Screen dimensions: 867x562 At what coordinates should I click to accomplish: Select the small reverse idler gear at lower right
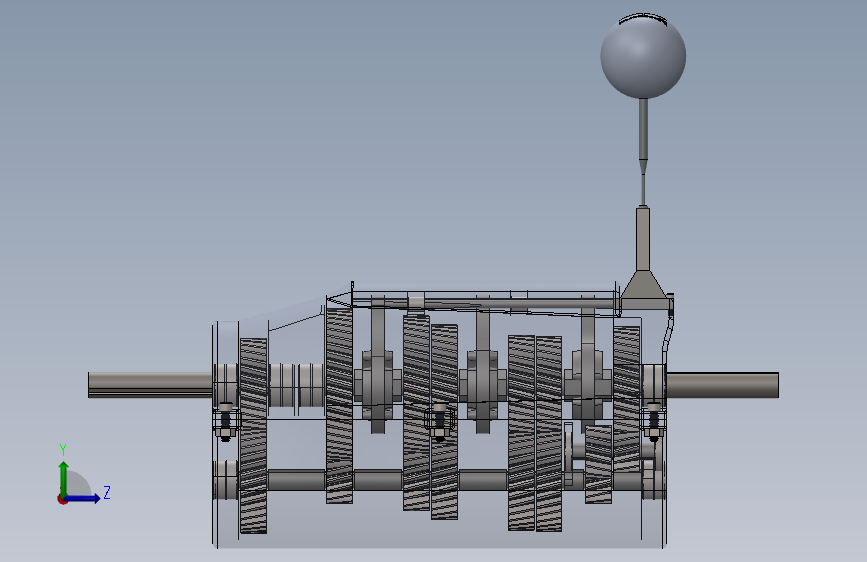point(598,464)
